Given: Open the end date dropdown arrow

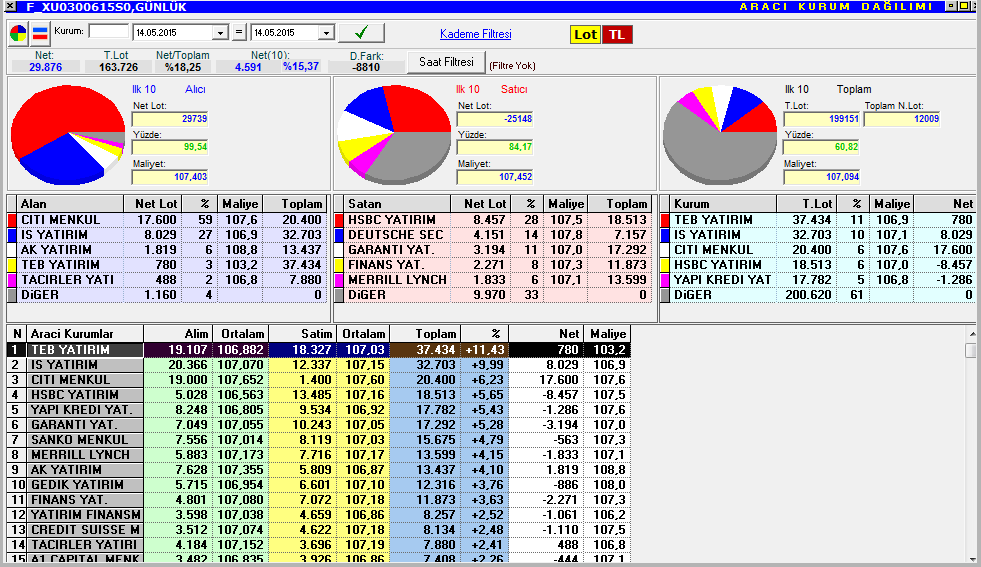Looking at the screenshot, I should click(x=327, y=33).
